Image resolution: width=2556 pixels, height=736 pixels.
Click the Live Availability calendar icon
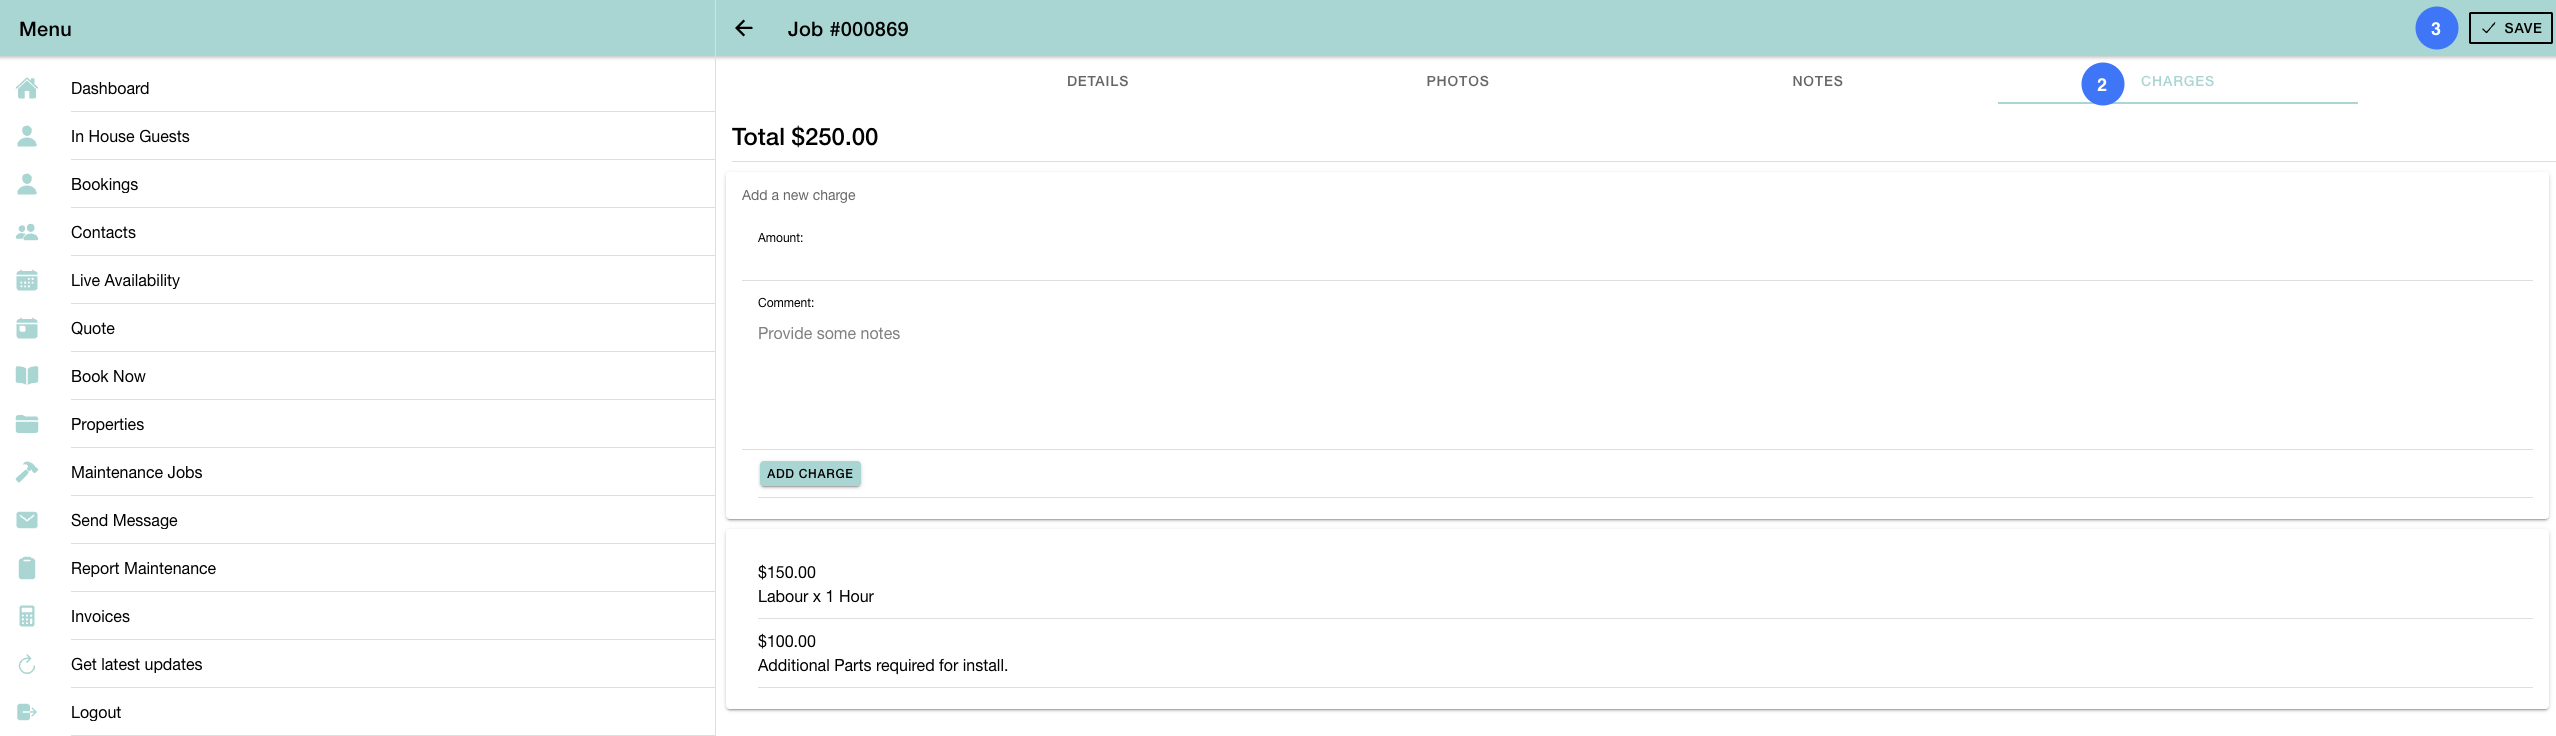(27, 280)
